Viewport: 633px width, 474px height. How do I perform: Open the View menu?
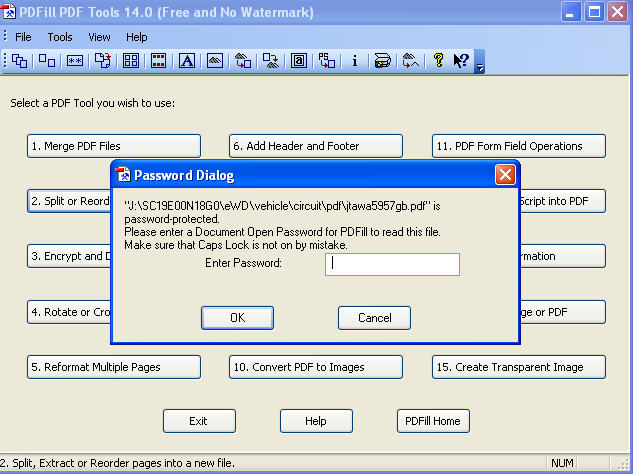click(x=99, y=37)
